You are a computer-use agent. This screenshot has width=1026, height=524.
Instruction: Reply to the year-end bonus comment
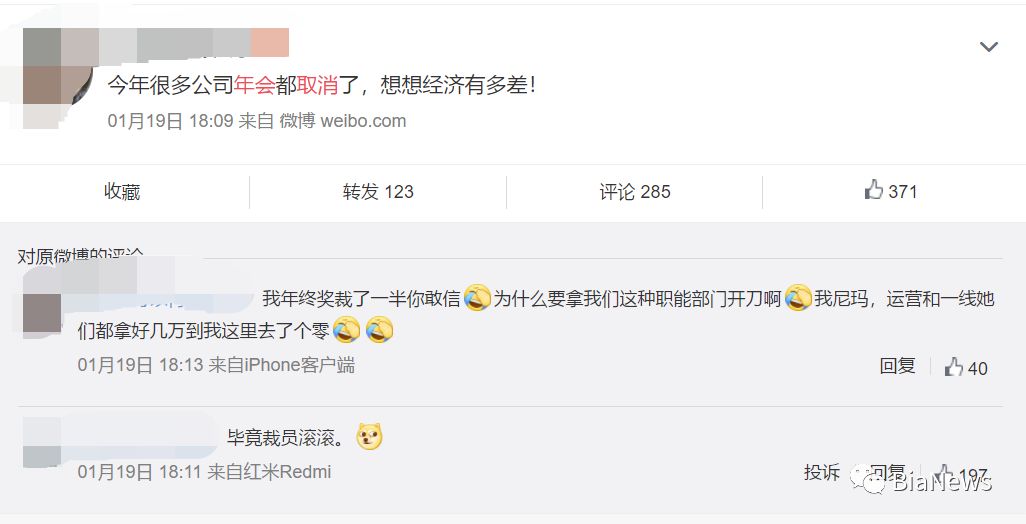coord(897,366)
